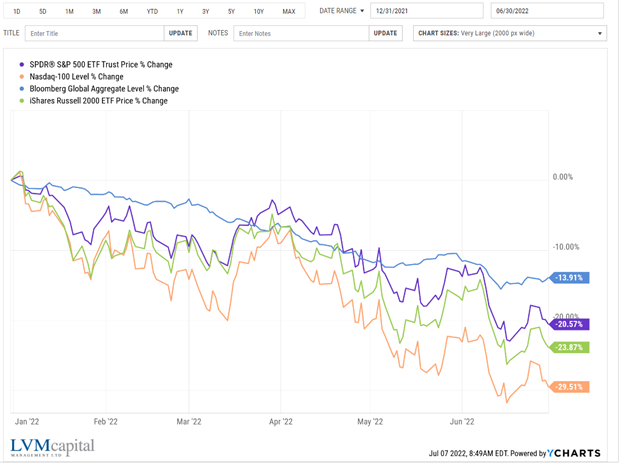
Task: Select the 6M time range
Action: (124, 12)
